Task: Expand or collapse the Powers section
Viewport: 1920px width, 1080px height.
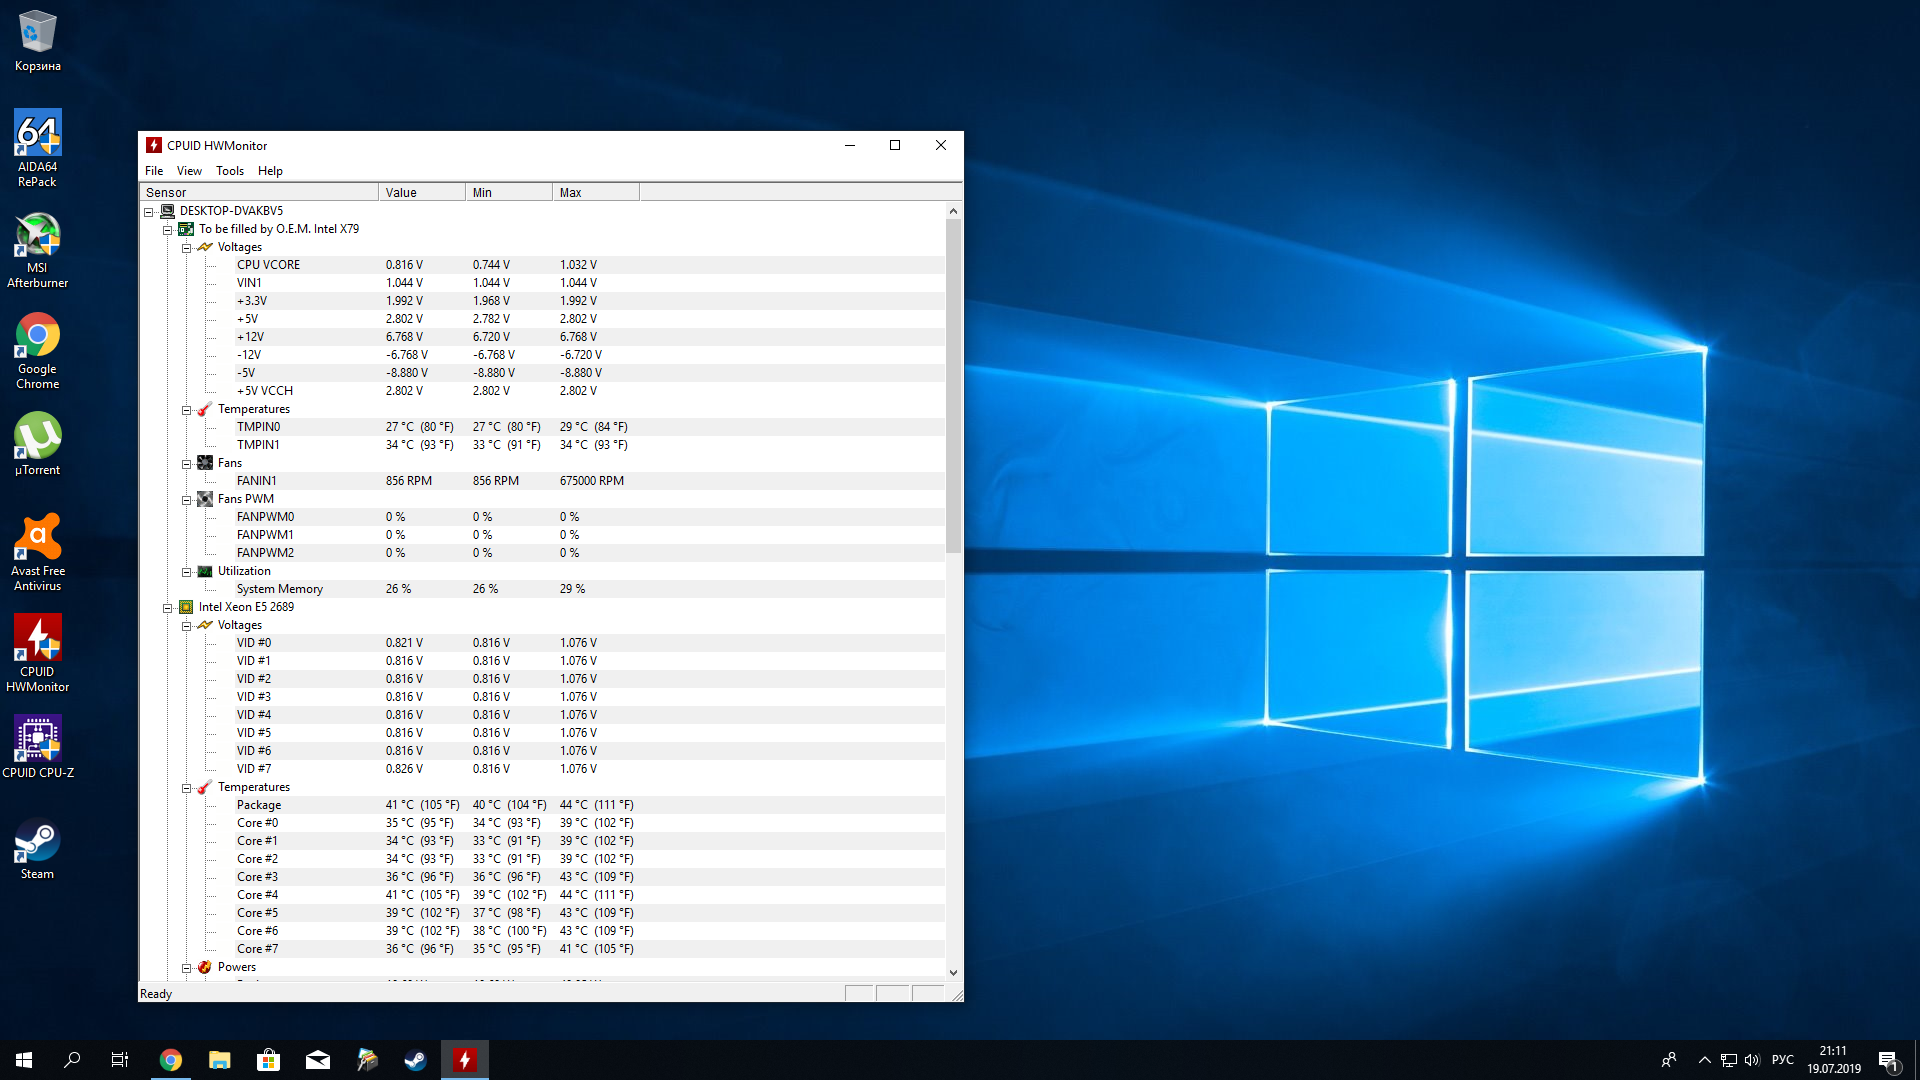Action: point(187,968)
